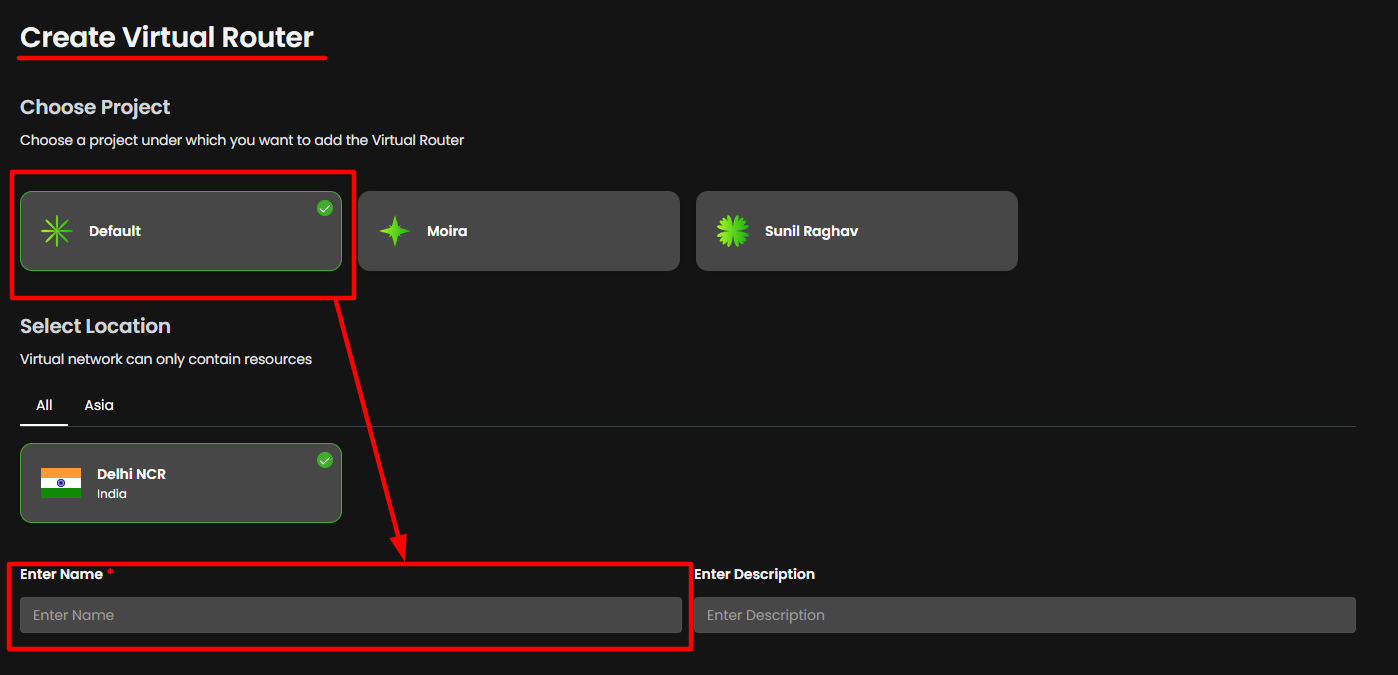1398x675 pixels.
Task: Choose the Moira project card
Action: (518, 231)
